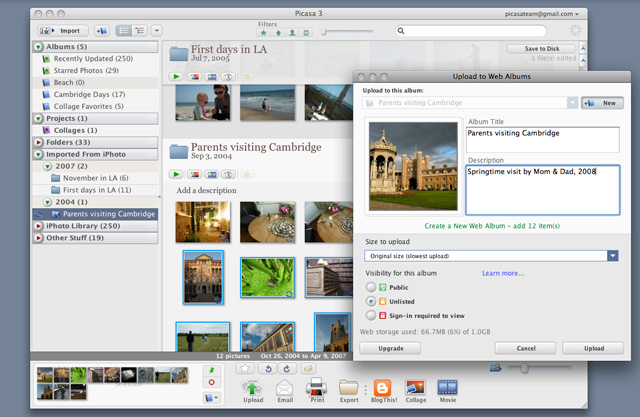This screenshot has width=640, height=417.
Task: Click the BlogThis! icon
Action: point(383,391)
